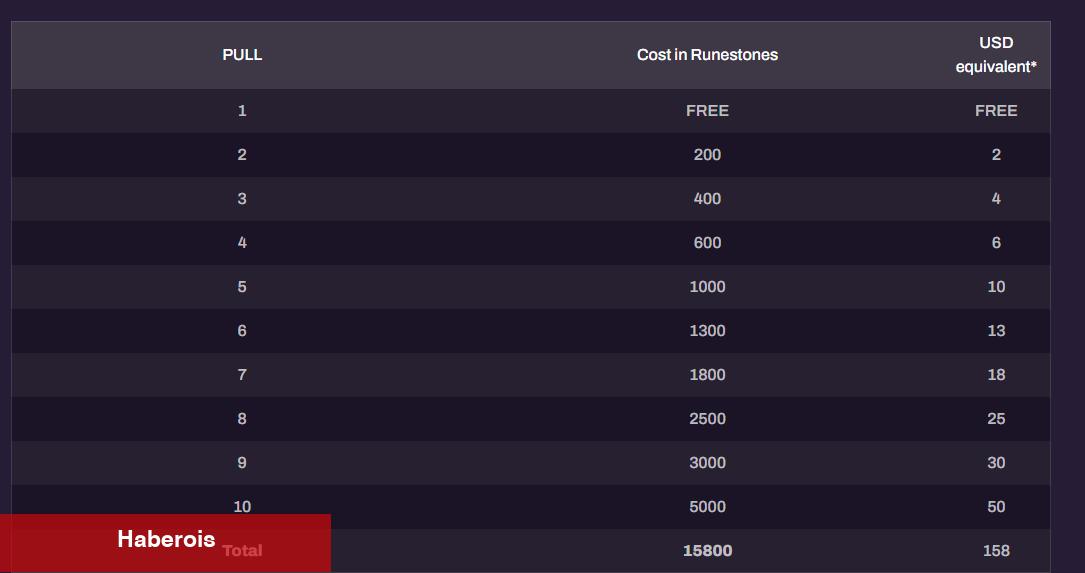Image resolution: width=1085 pixels, height=573 pixels.
Task: Select the 3000 Runestones cell
Action: pos(707,463)
